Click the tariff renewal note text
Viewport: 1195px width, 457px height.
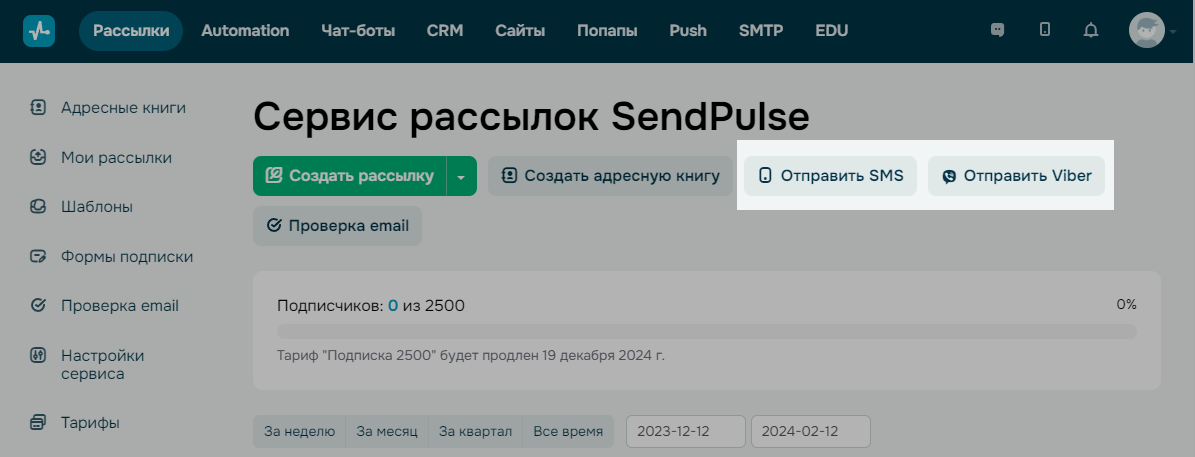471,356
